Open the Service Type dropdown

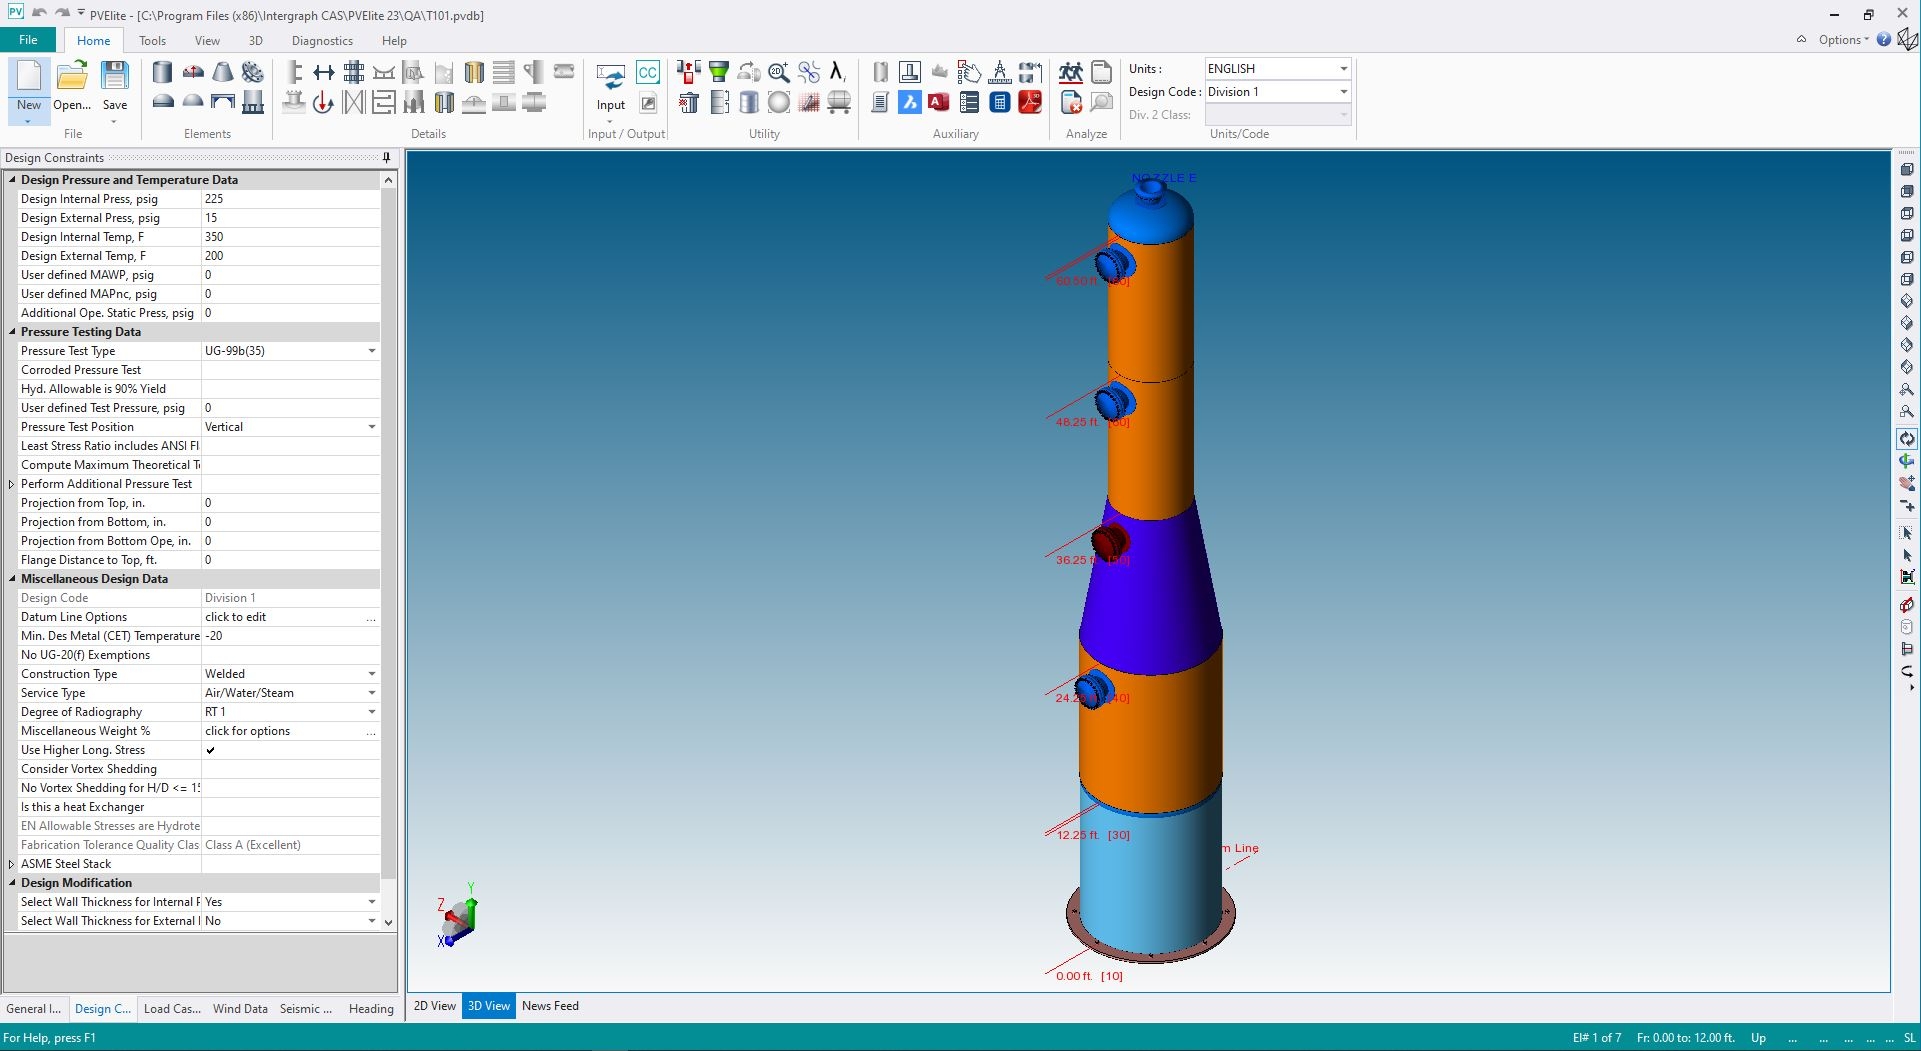click(x=372, y=693)
